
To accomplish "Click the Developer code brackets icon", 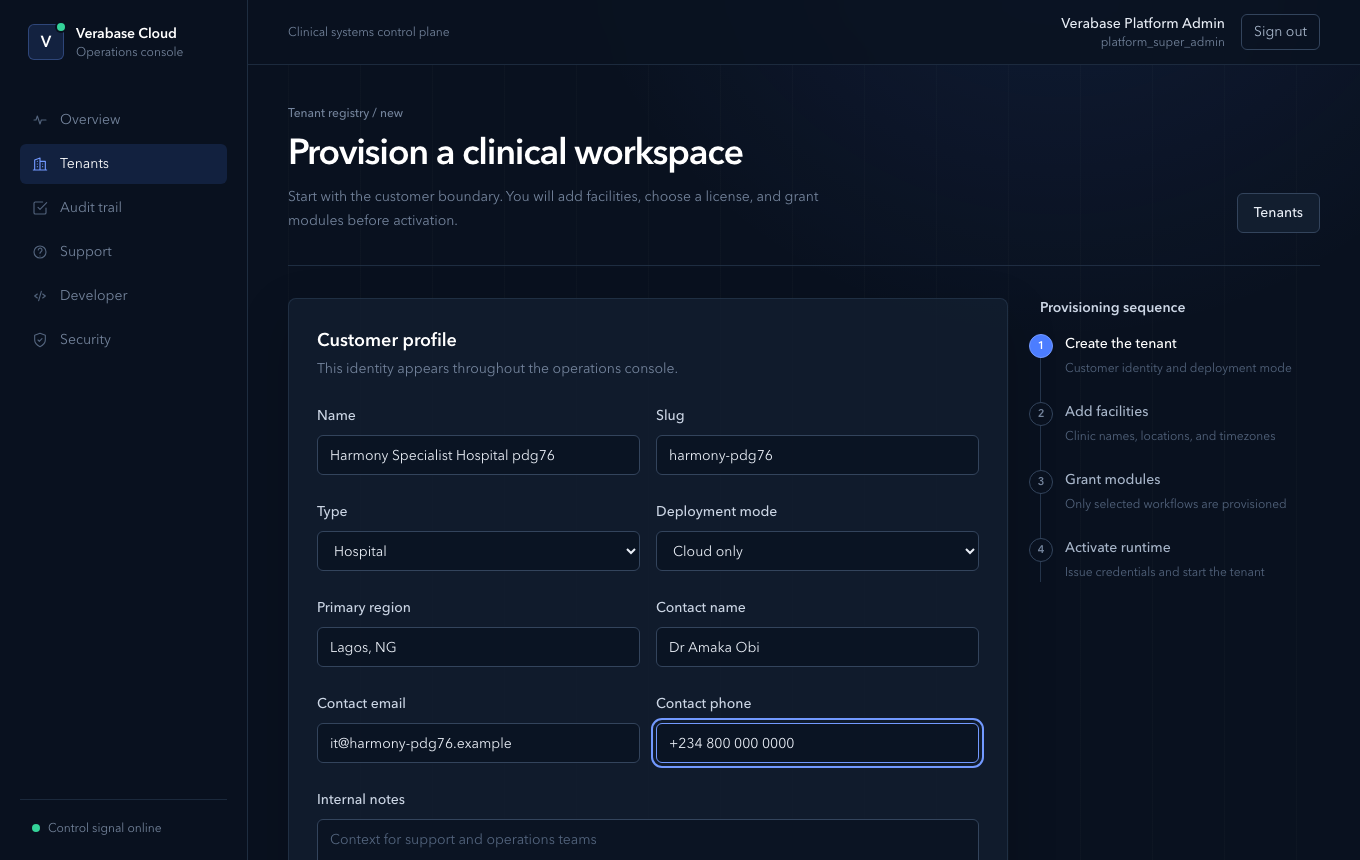I will pos(40,296).
